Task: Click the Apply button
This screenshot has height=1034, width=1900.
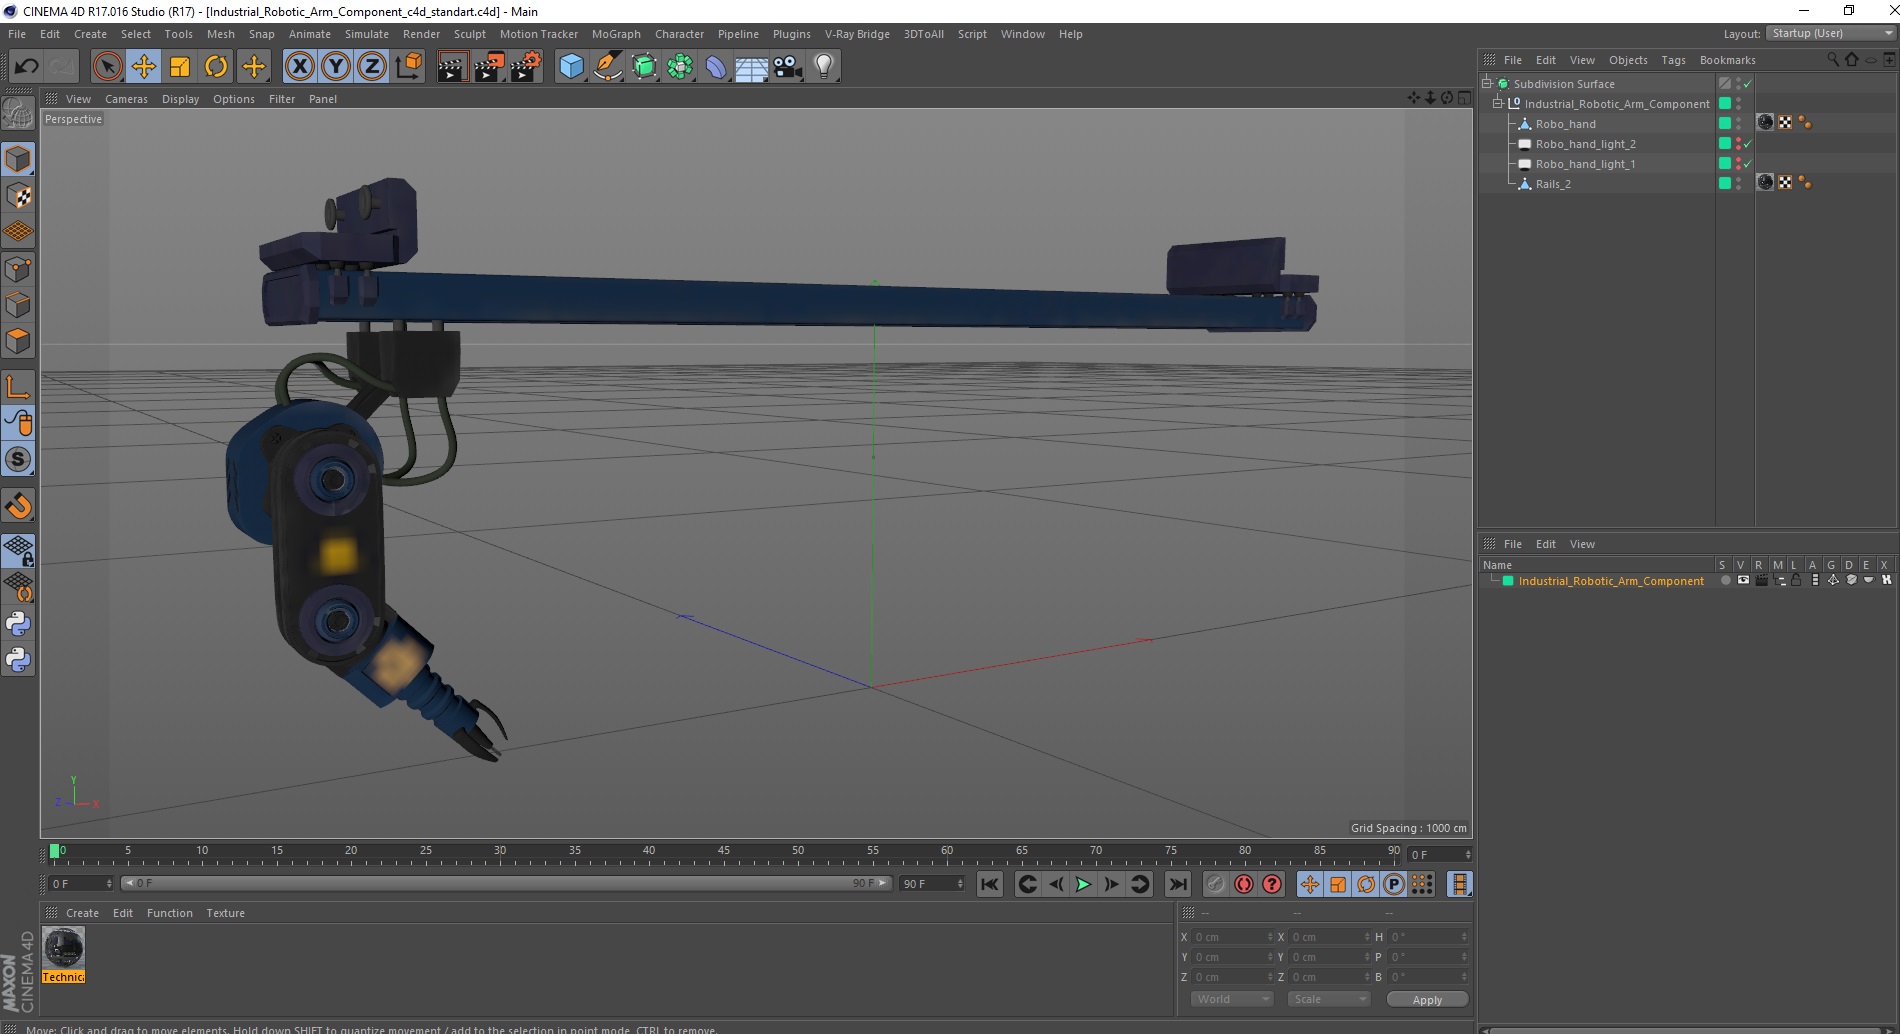Action: [1427, 999]
